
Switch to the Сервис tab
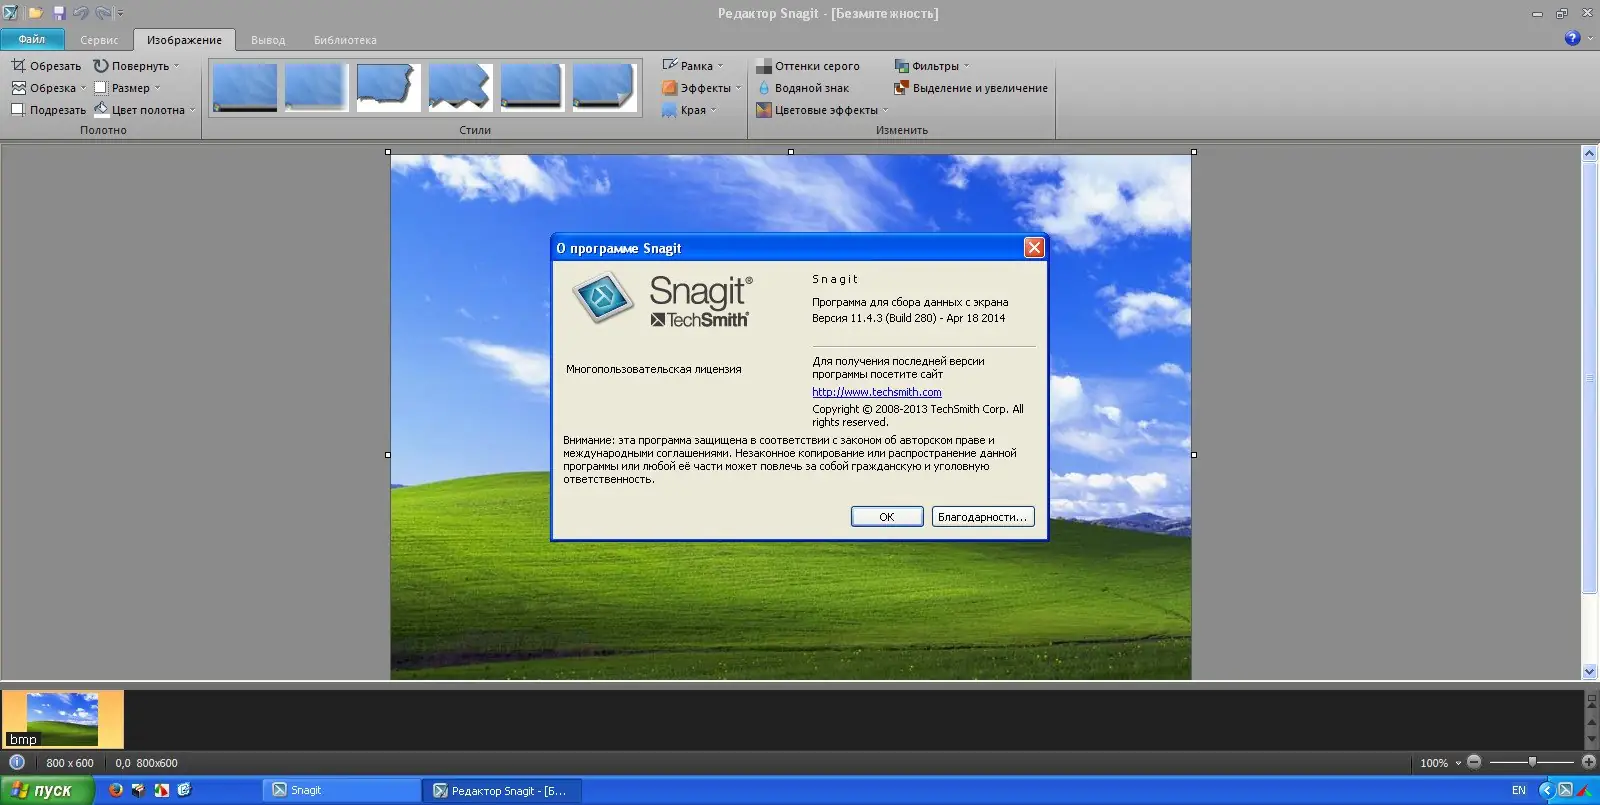click(99, 40)
